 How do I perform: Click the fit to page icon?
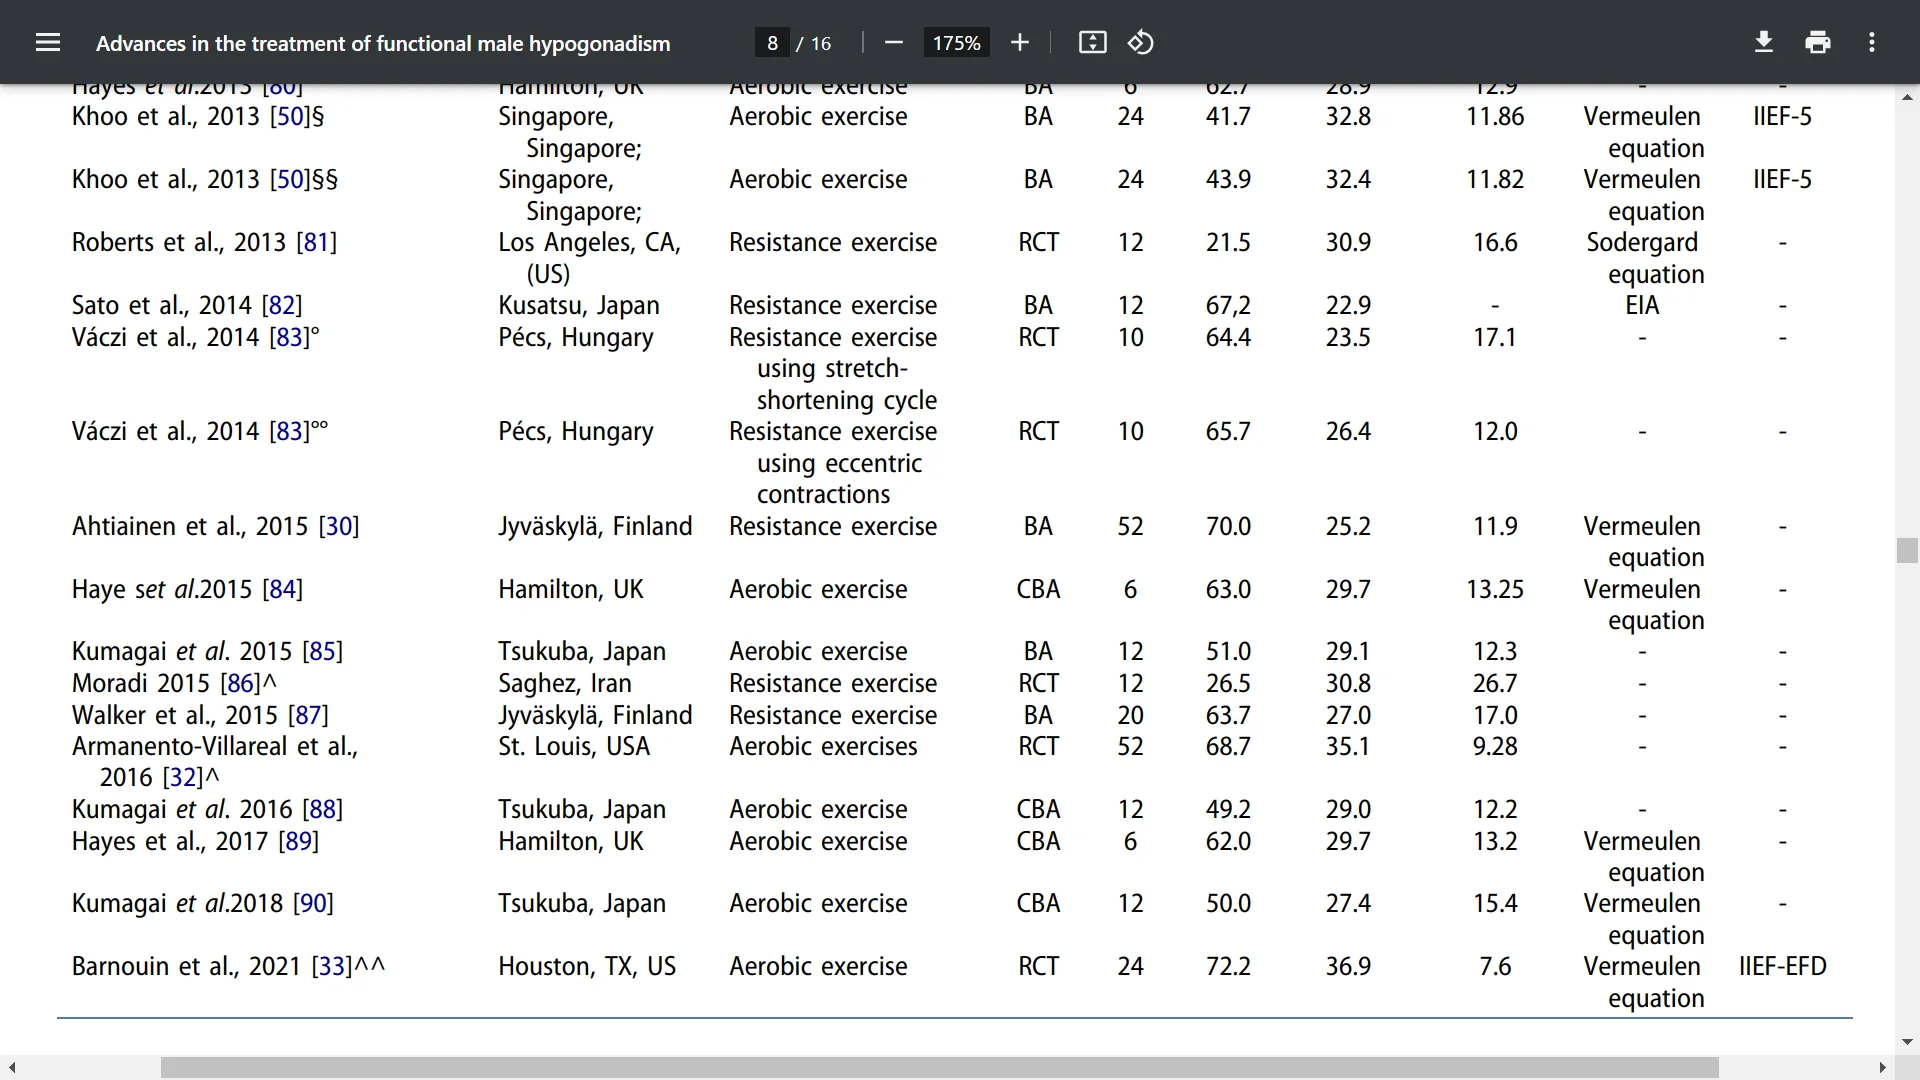click(1093, 43)
